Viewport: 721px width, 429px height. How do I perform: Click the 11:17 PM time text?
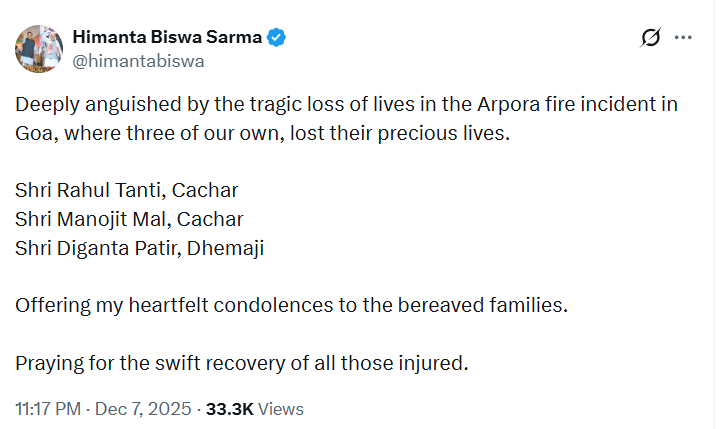[x=46, y=409]
